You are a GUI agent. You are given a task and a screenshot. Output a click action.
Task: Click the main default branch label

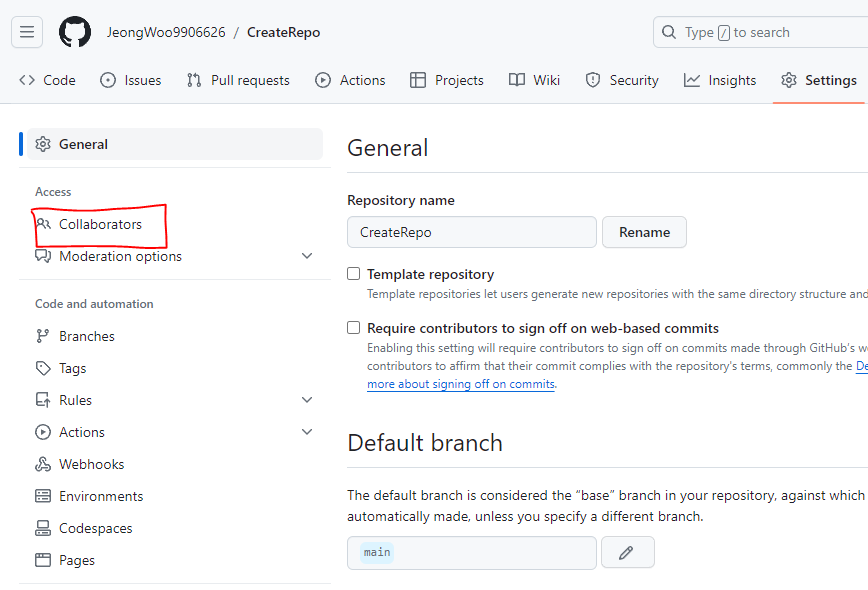pyautogui.click(x=377, y=552)
